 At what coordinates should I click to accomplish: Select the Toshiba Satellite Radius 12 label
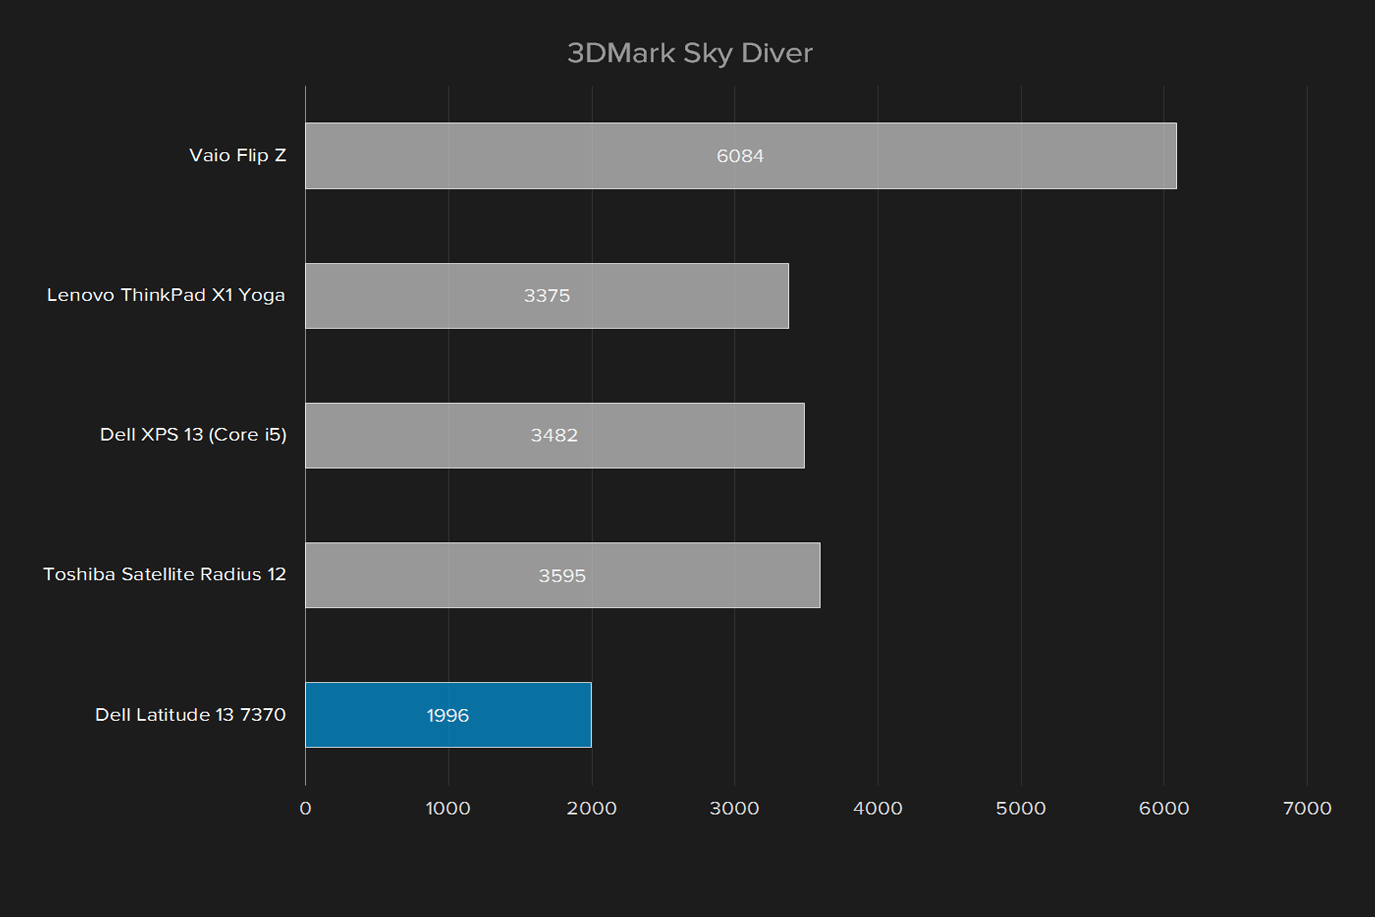[165, 574]
